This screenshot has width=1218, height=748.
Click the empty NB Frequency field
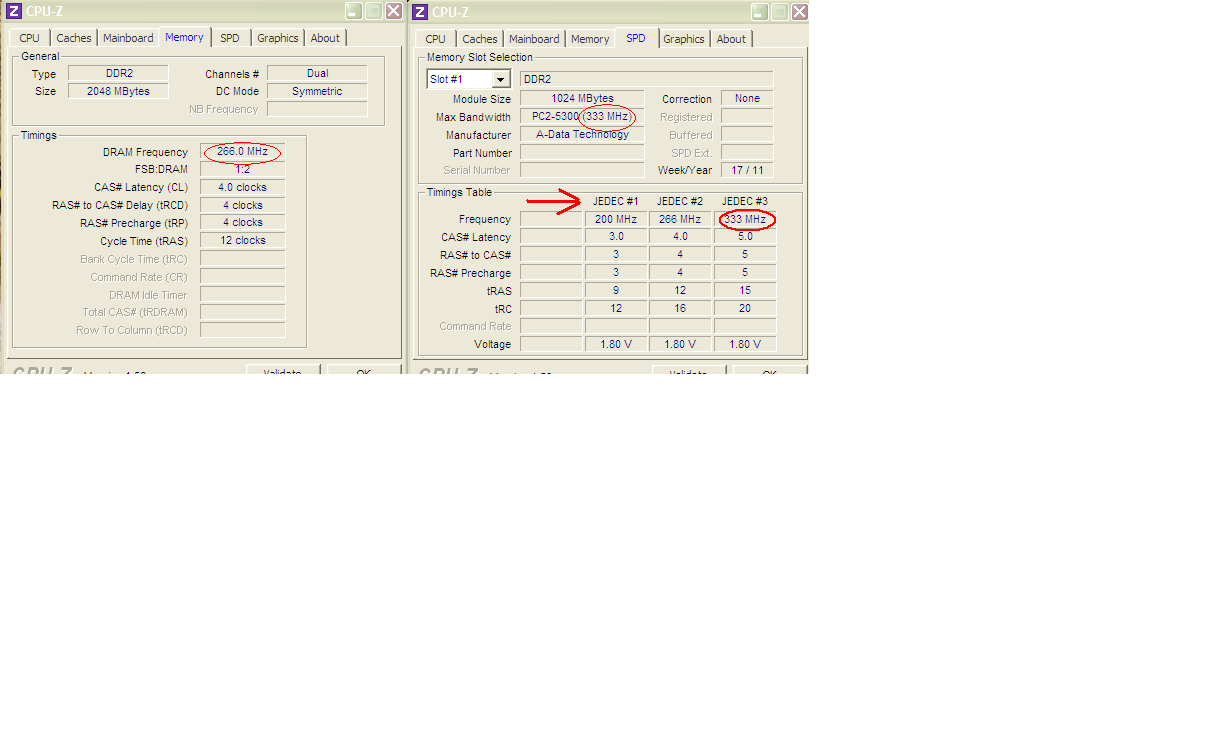317,109
